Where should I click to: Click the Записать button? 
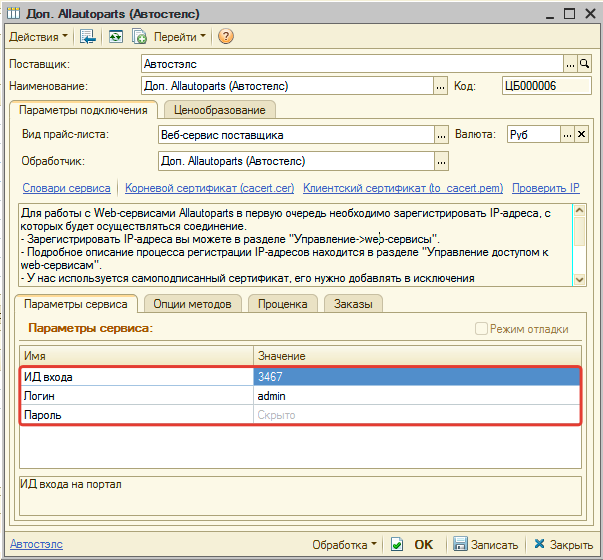[x=494, y=545]
